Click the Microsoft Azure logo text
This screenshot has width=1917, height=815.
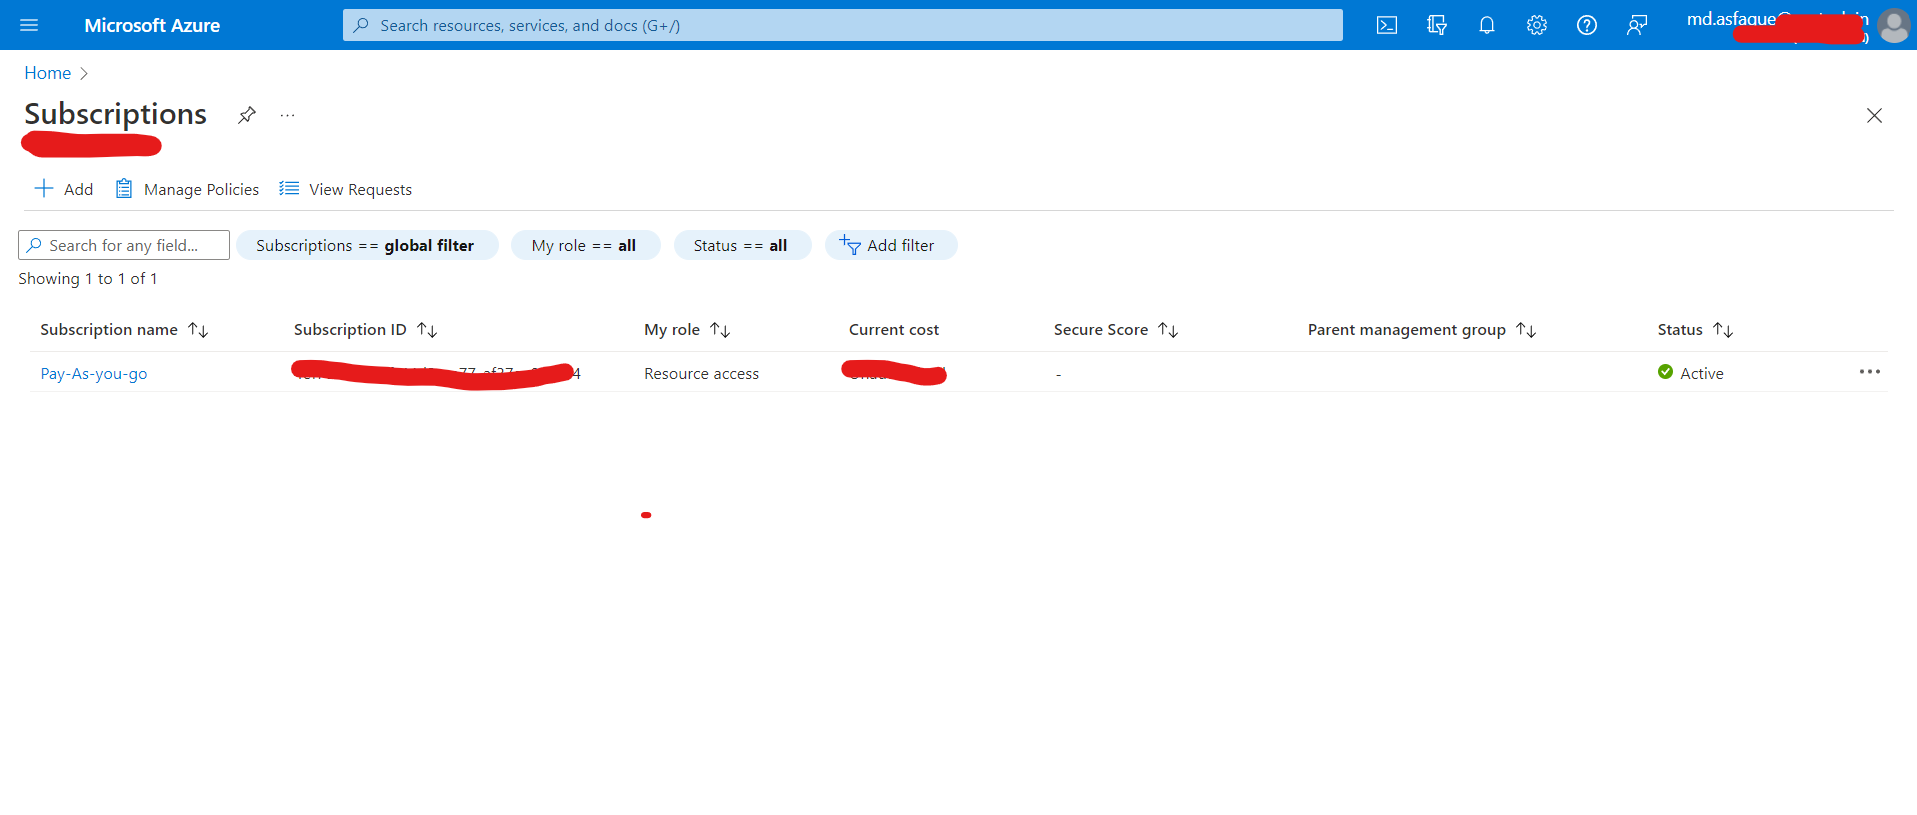152,25
